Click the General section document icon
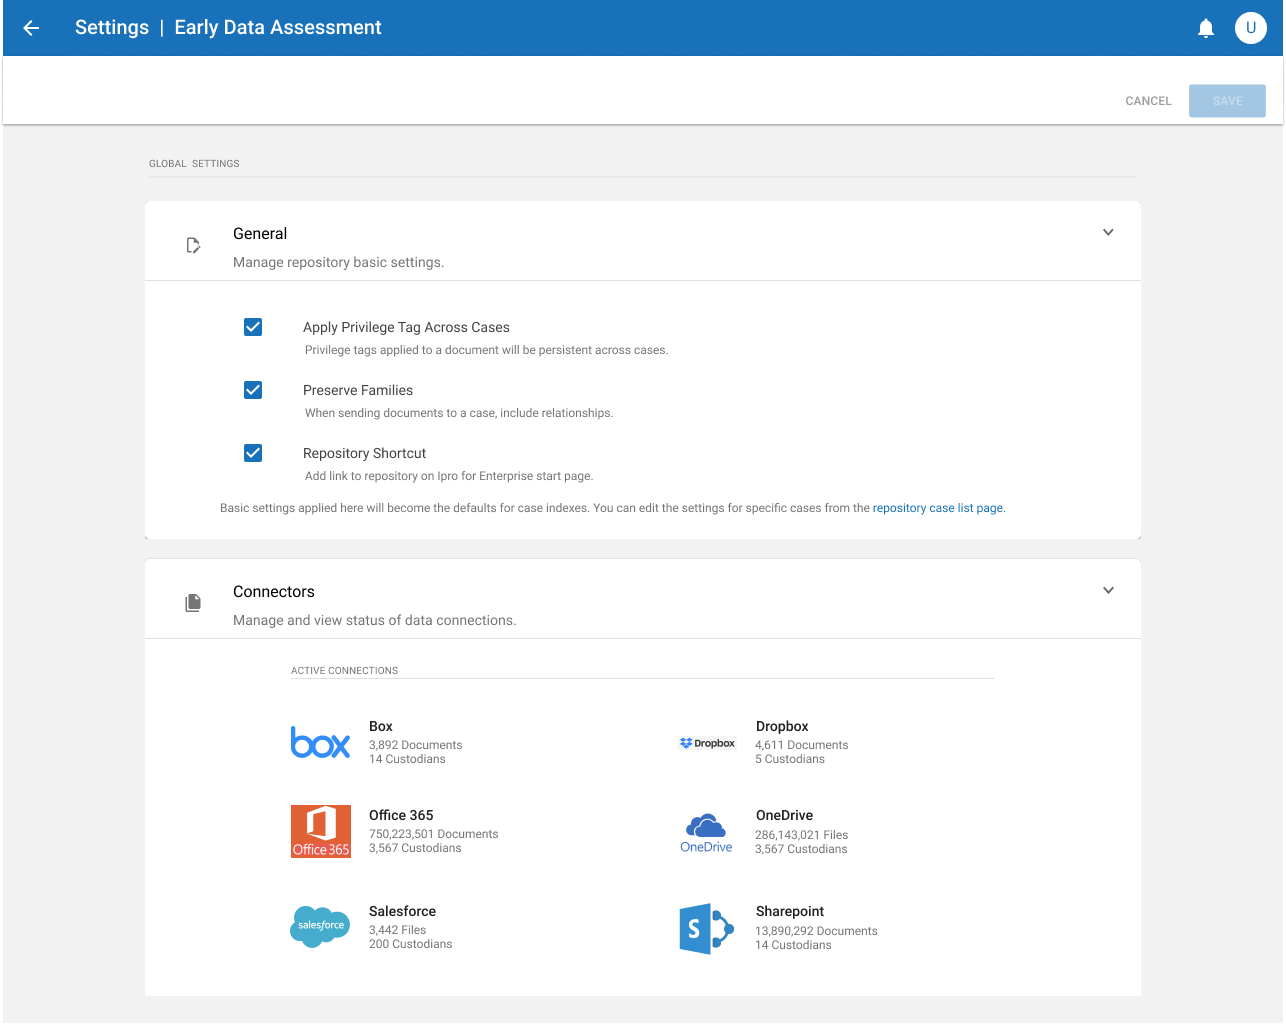This screenshot has width=1286, height=1024. (x=193, y=245)
